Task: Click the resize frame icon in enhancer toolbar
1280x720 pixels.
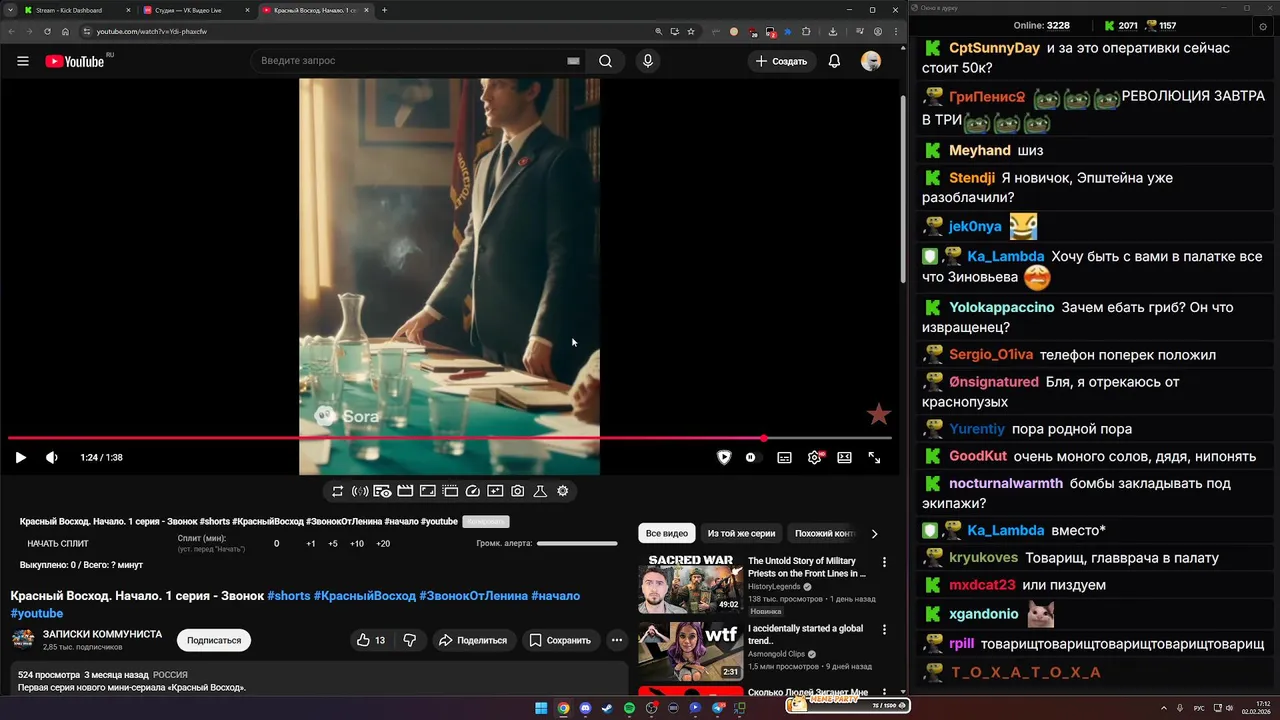Action: [x=427, y=491]
